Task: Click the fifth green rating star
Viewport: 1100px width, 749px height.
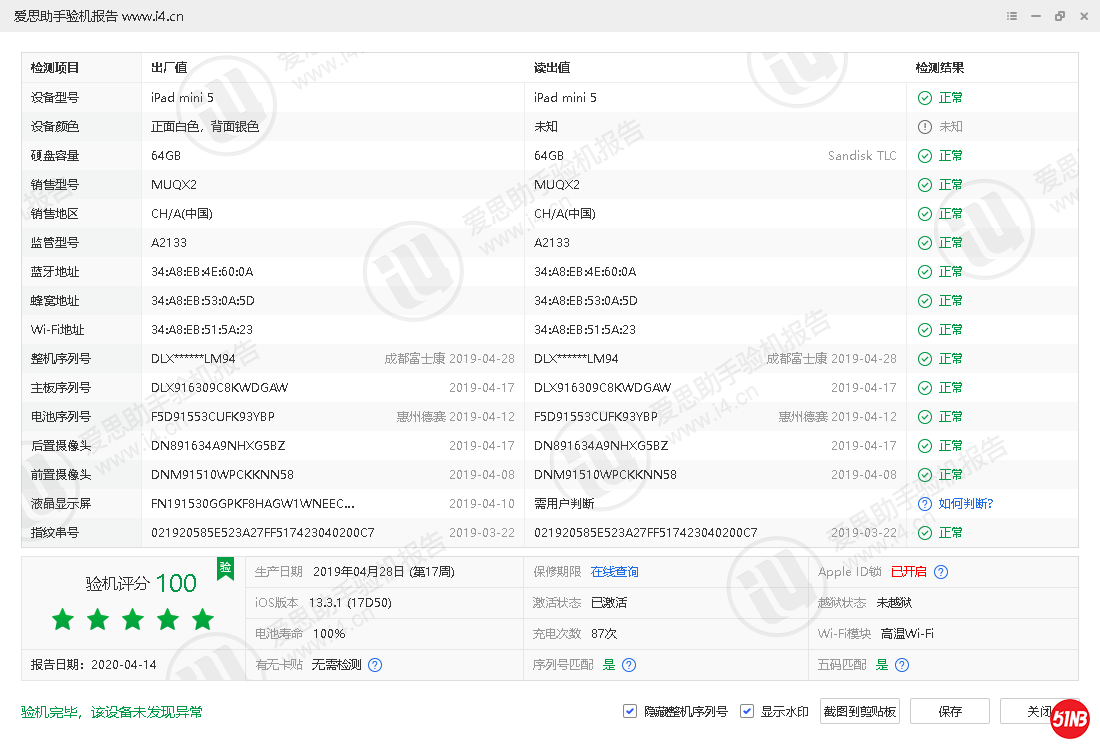Action: (202, 619)
